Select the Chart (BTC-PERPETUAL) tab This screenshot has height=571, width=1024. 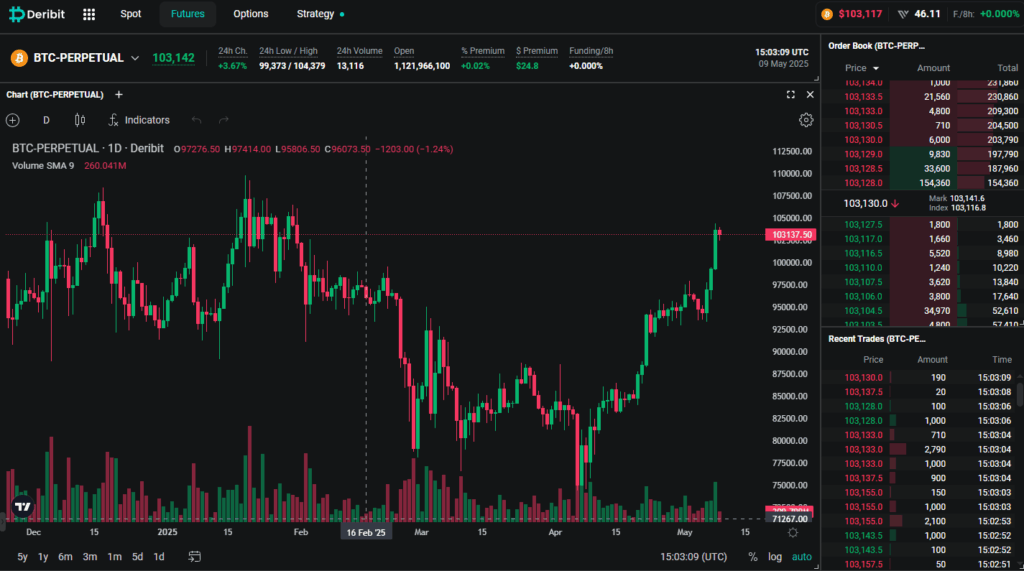coord(55,95)
